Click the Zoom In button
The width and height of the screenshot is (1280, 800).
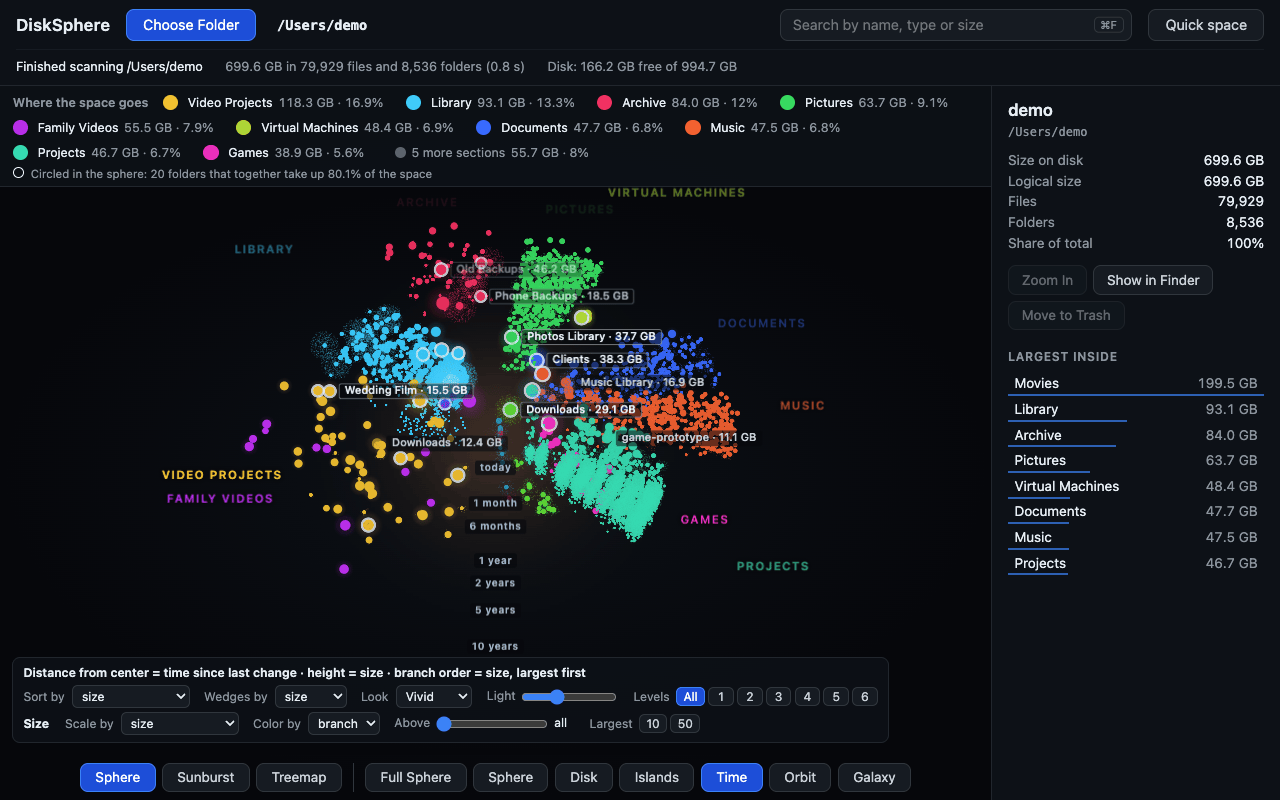[x=1048, y=280]
